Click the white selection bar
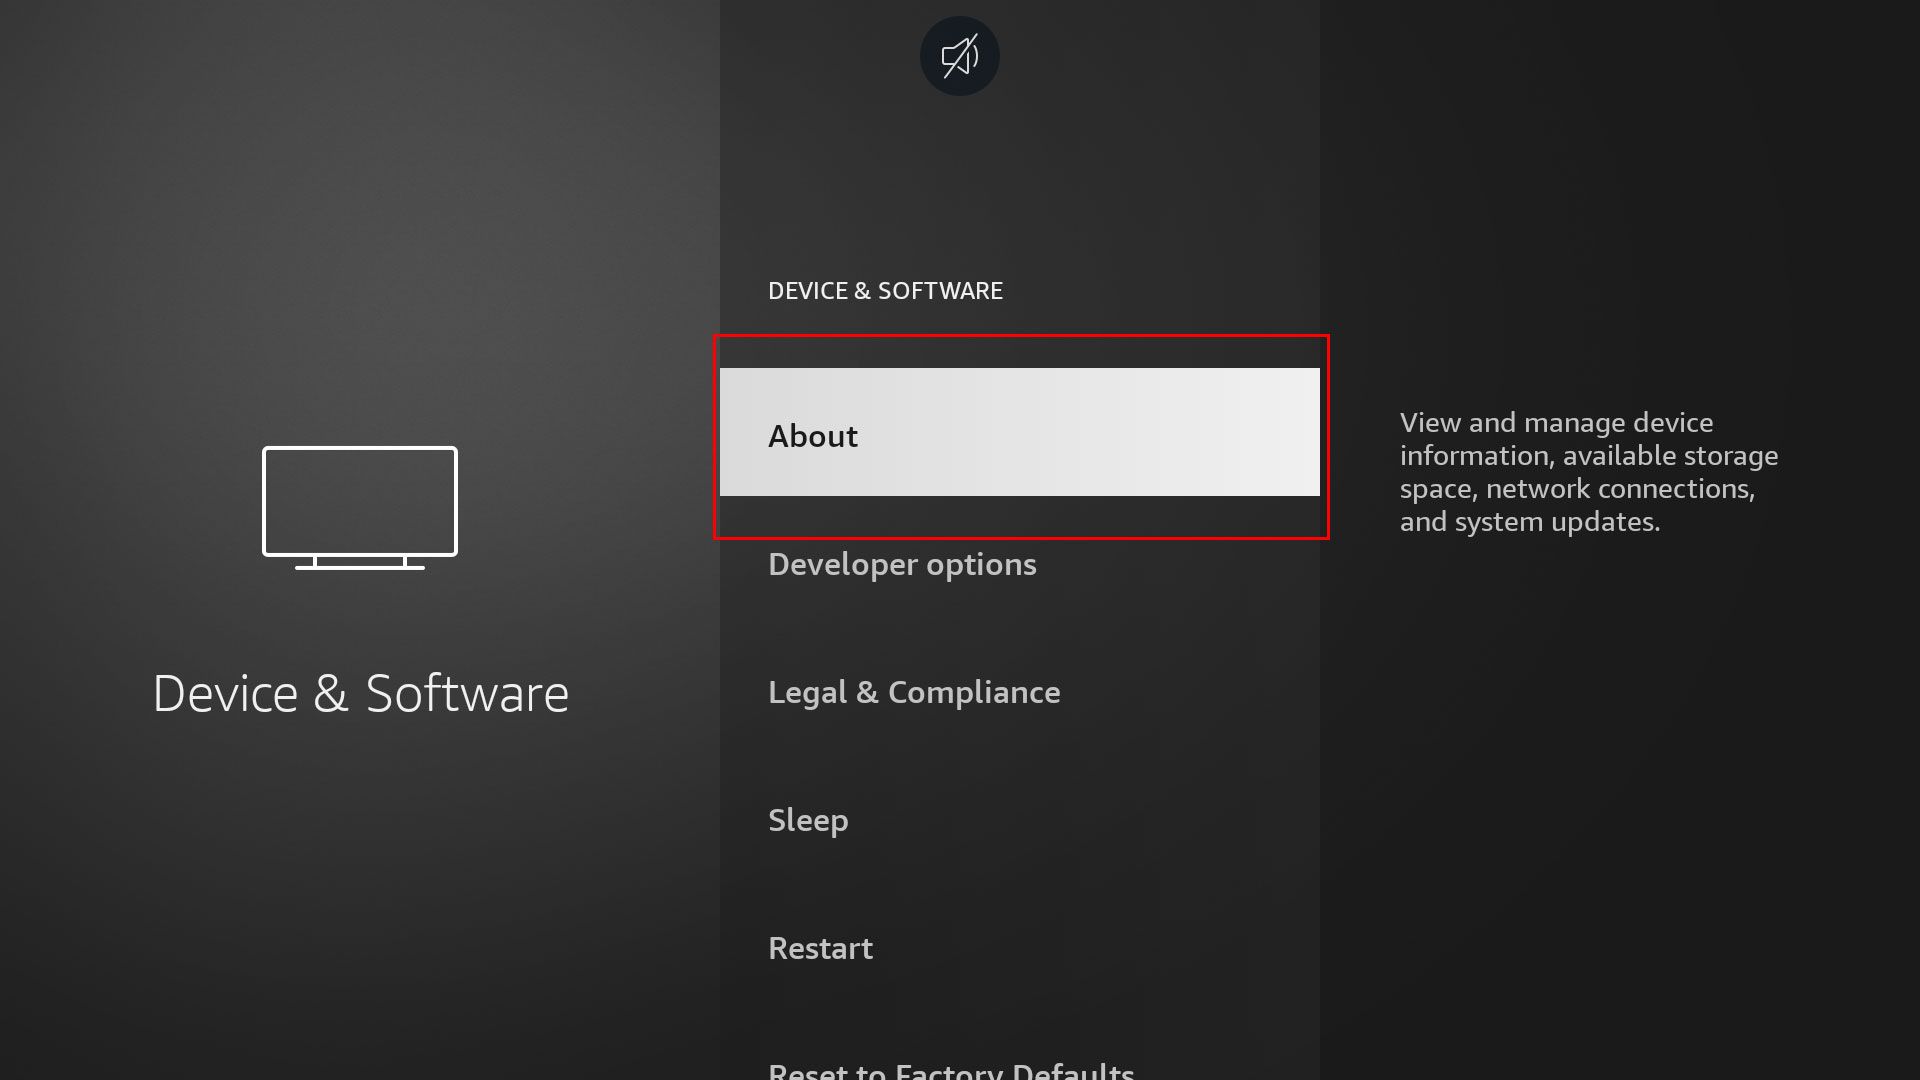This screenshot has height=1080, width=1920. pyautogui.click(x=1020, y=432)
